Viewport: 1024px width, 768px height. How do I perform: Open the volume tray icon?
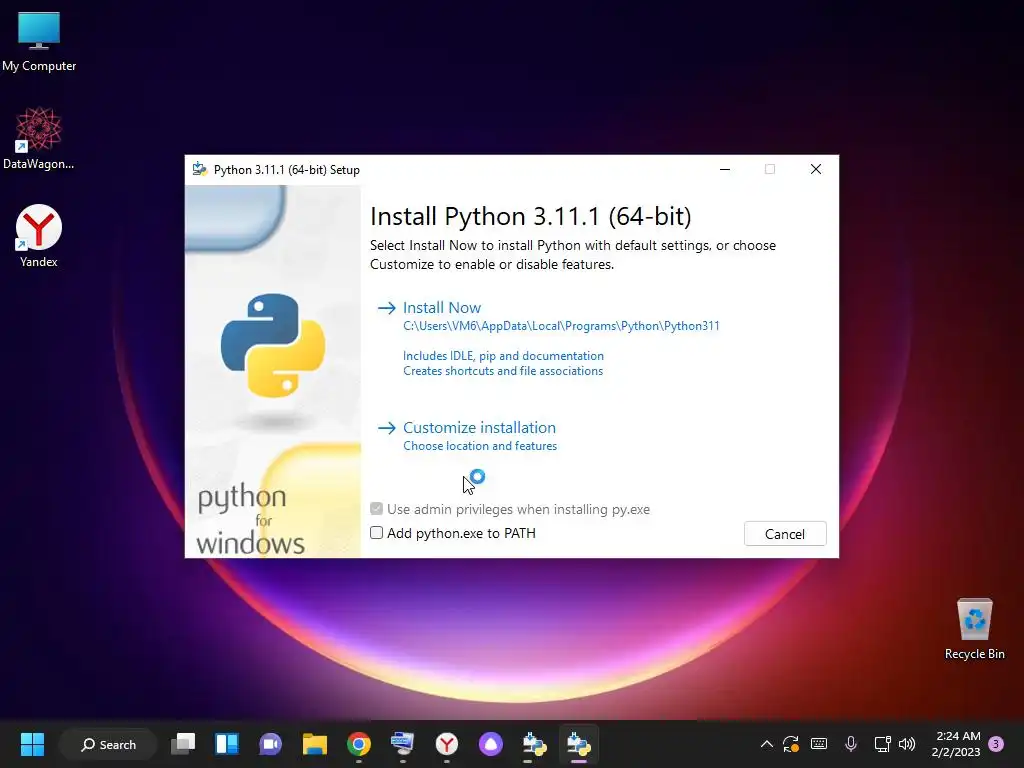(907, 744)
